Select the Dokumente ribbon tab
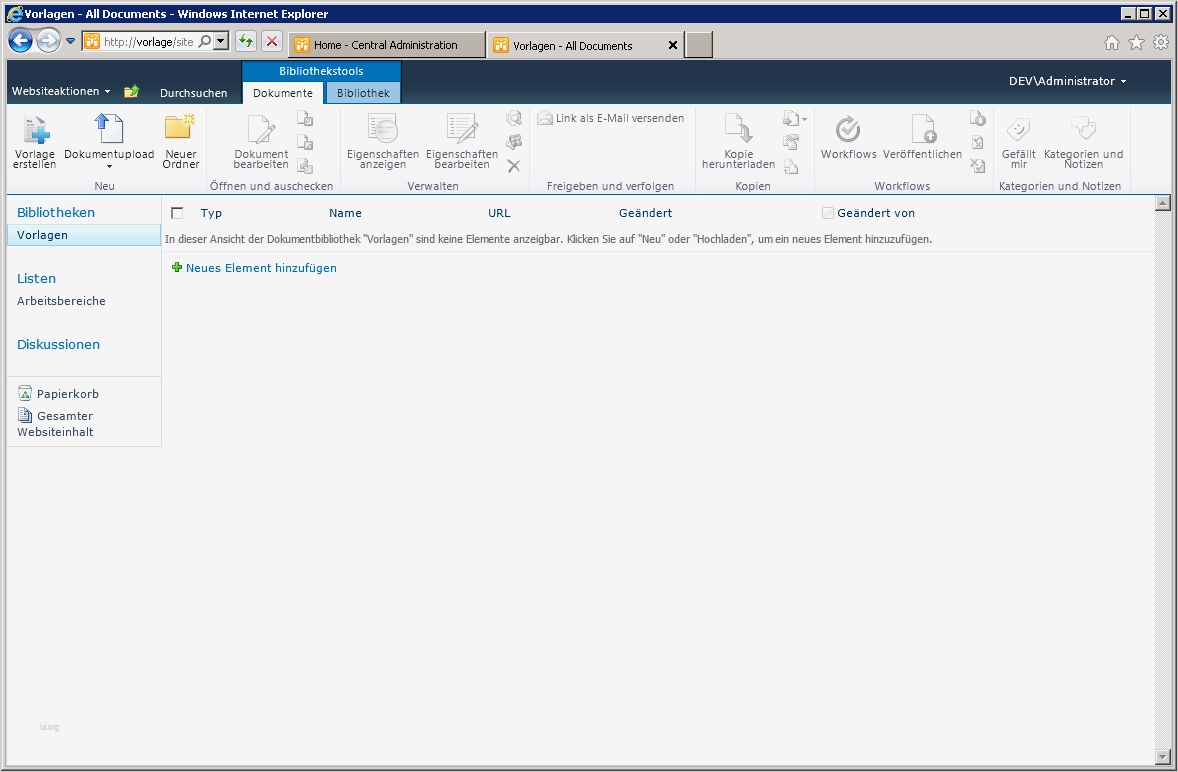This screenshot has height=772, width=1178. [x=282, y=93]
